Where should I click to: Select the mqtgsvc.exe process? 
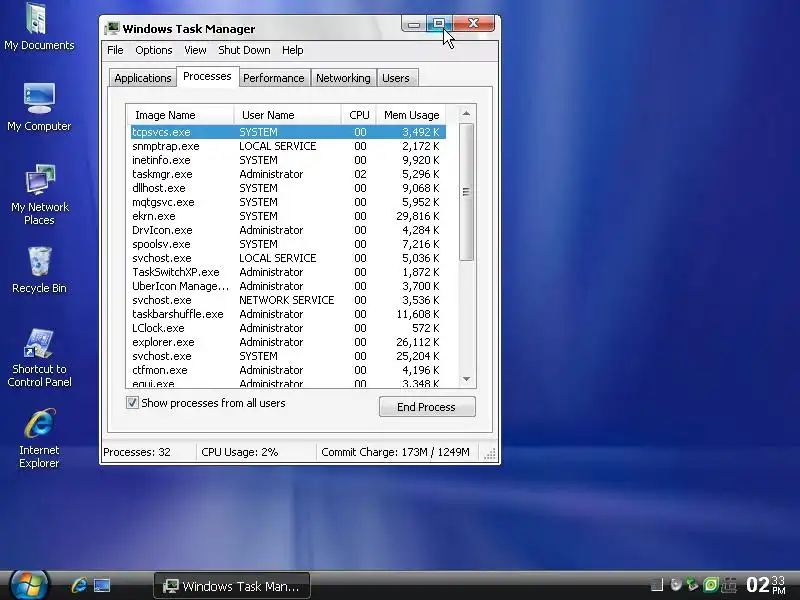point(288,202)
